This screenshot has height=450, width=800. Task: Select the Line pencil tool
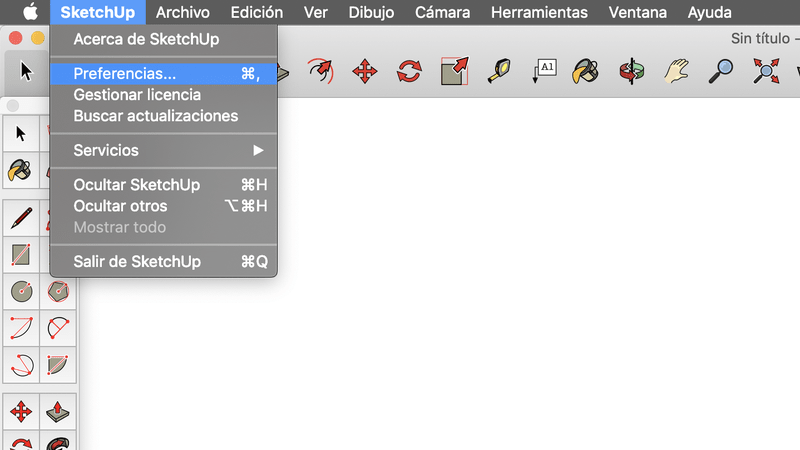(x=21, y=218)
